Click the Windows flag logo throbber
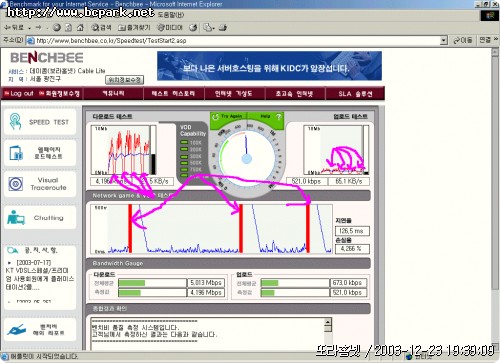Viewport: 500px width, 363px height. click(490, 15)
